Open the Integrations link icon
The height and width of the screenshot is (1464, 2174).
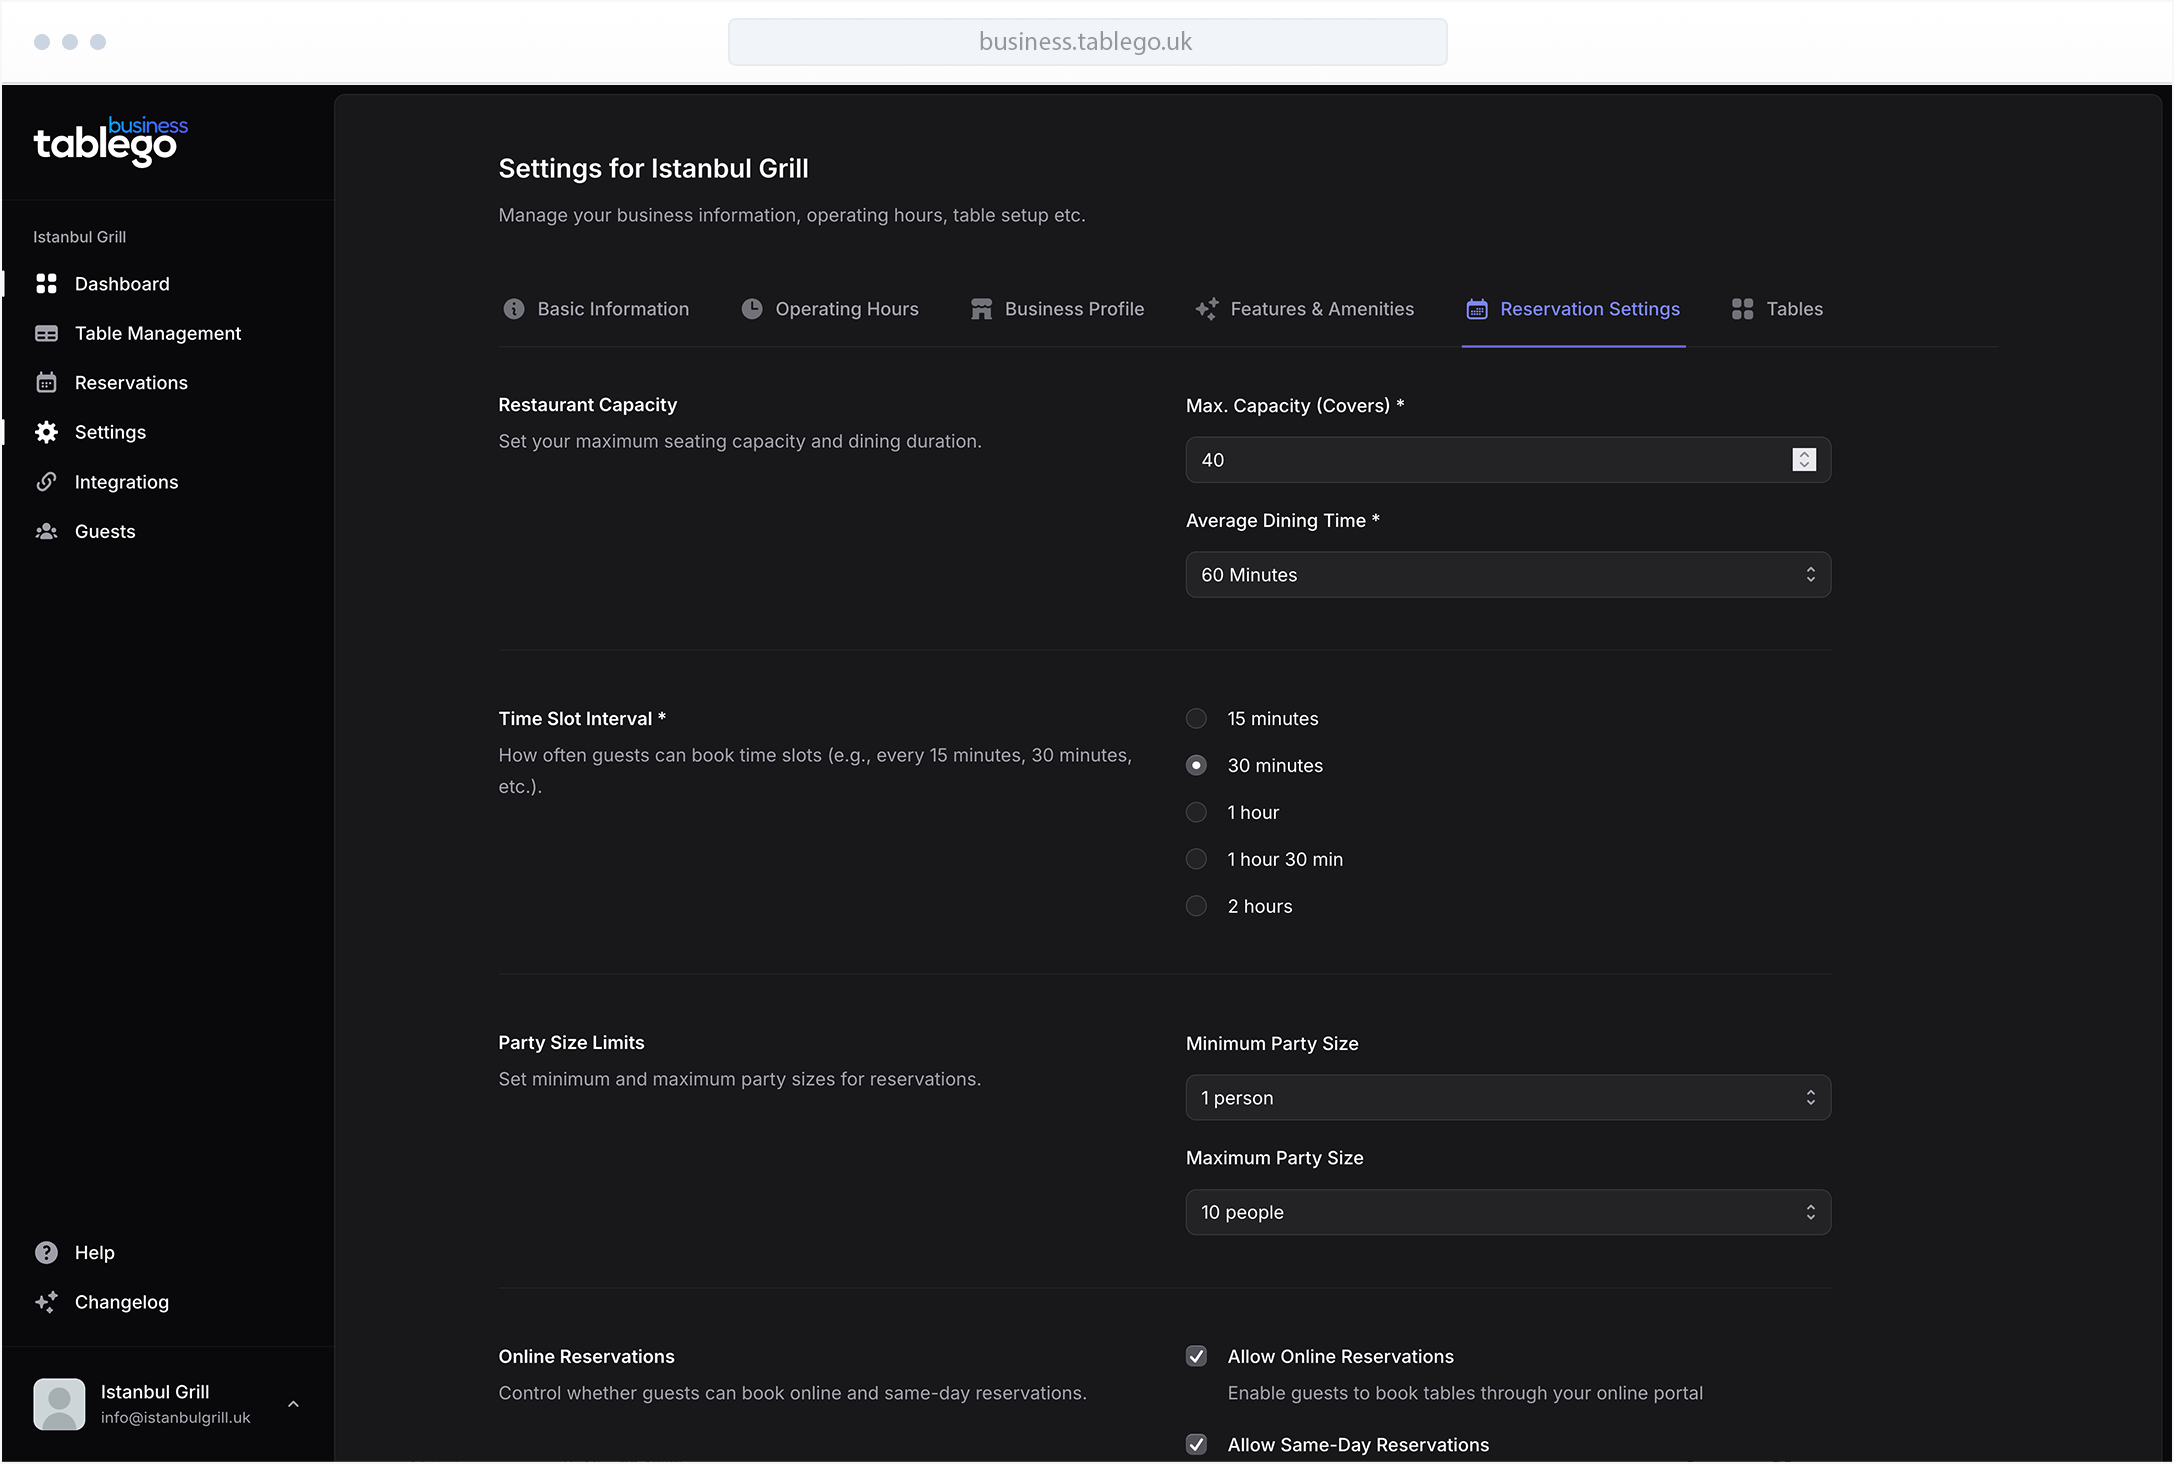[47, 481]
